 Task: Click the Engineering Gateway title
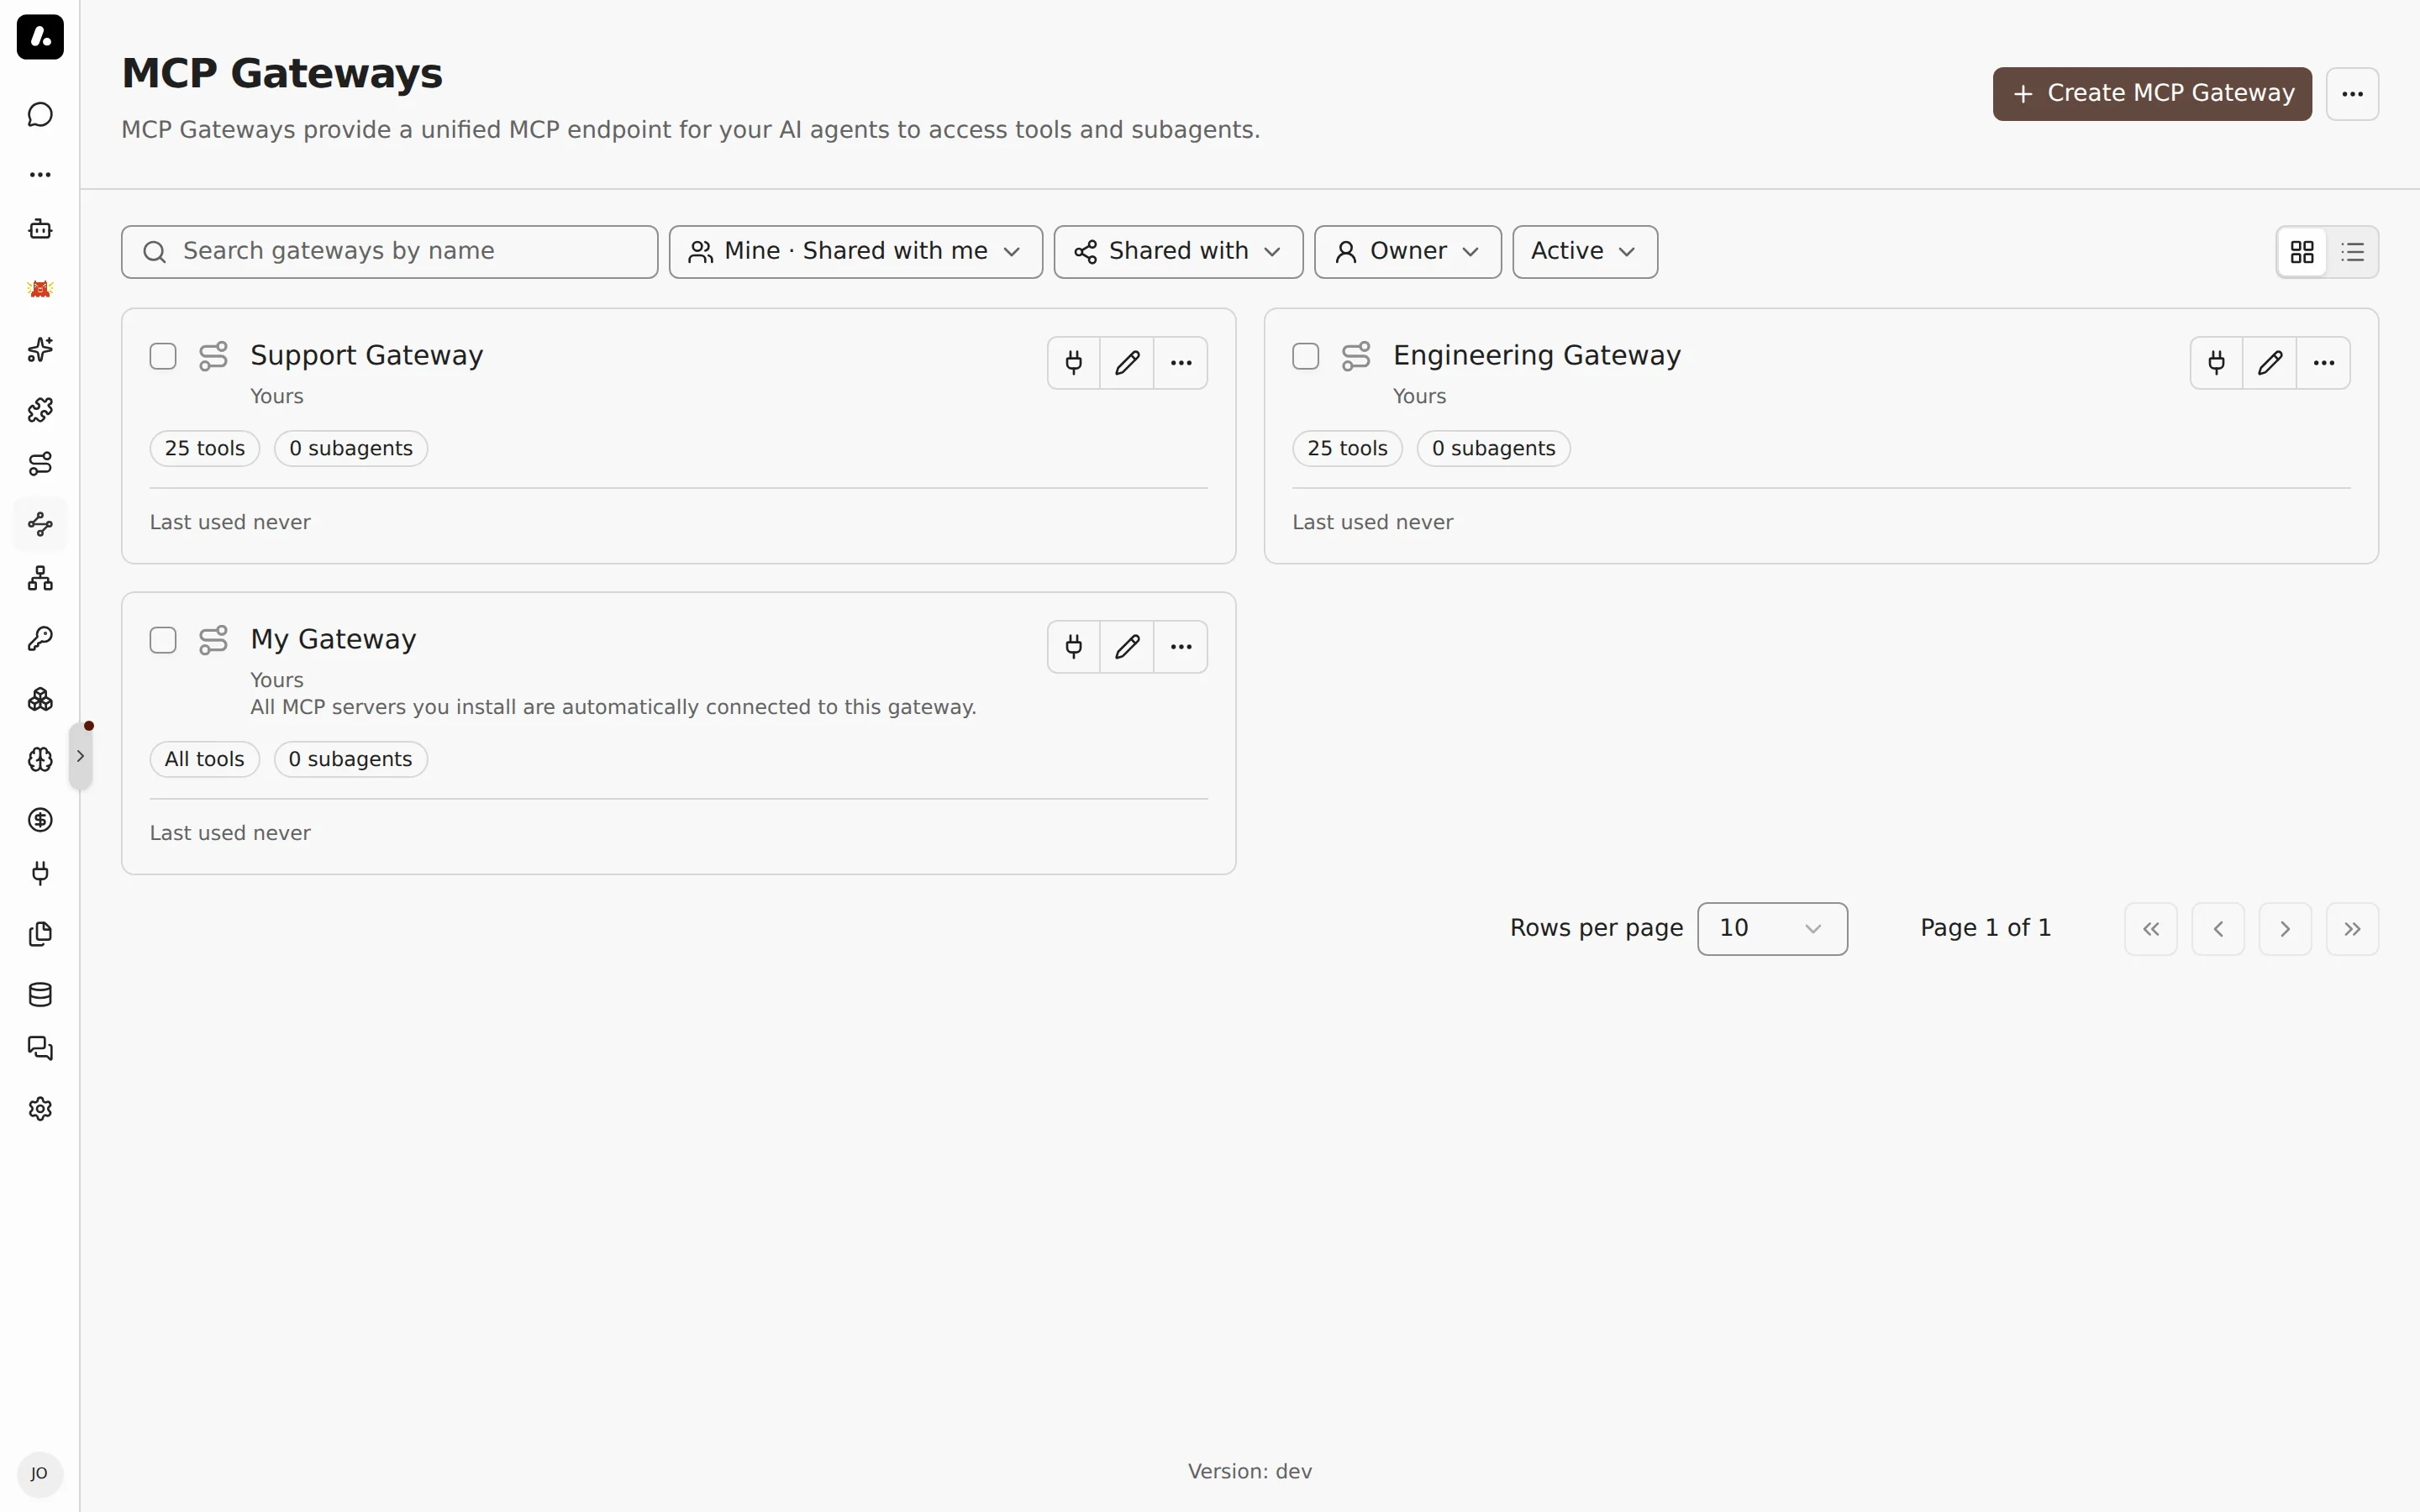[x=1537, y=355]
